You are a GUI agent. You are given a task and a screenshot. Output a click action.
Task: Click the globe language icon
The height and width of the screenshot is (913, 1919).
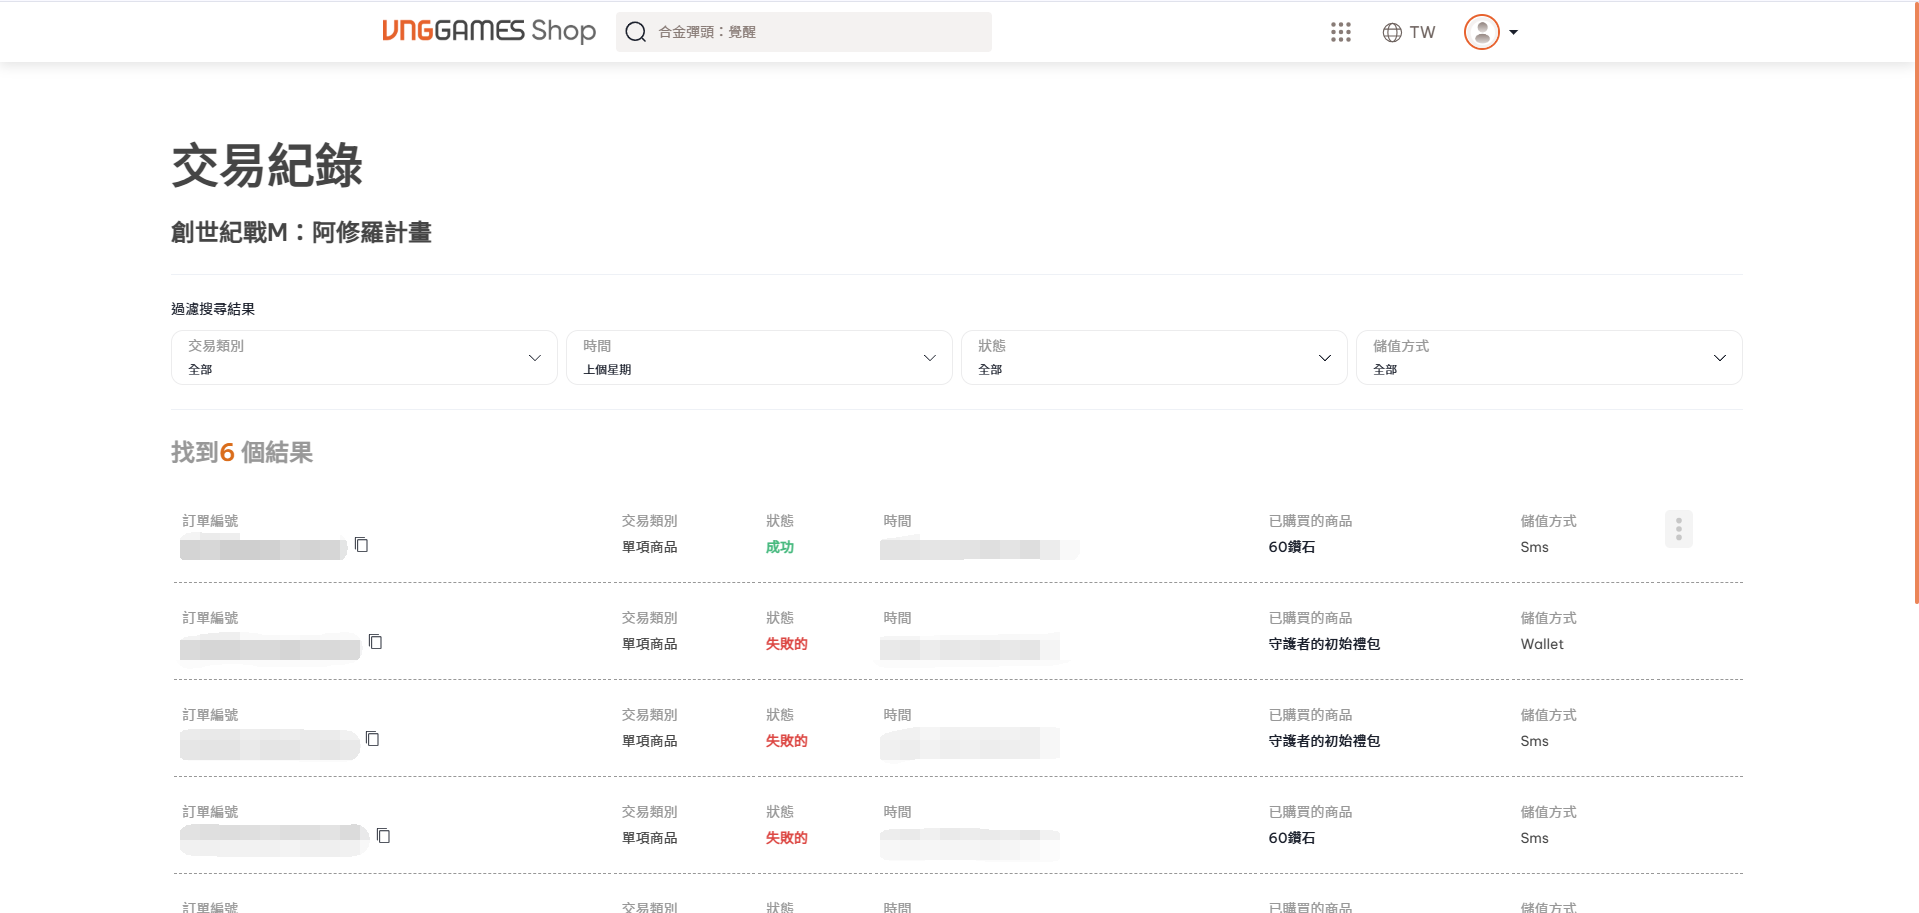(x=1392, y=32)
